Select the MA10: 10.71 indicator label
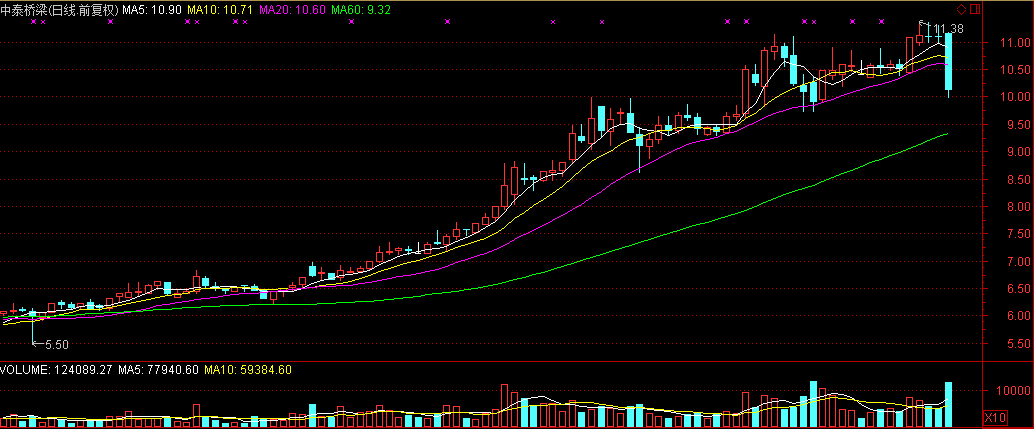This screenshot has width=1034, height=429. pos(222,9)
